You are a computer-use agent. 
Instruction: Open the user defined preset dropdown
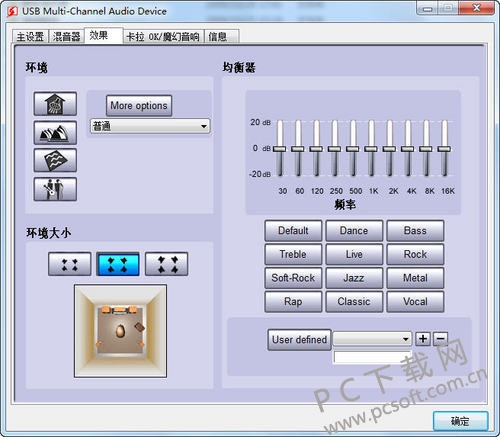(x=372, y=339)
